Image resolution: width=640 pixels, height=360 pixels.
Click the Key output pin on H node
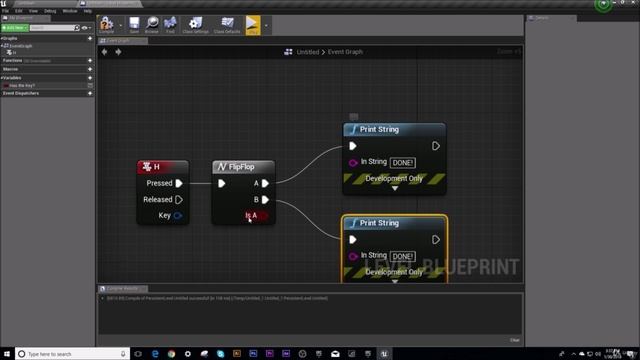178,216
